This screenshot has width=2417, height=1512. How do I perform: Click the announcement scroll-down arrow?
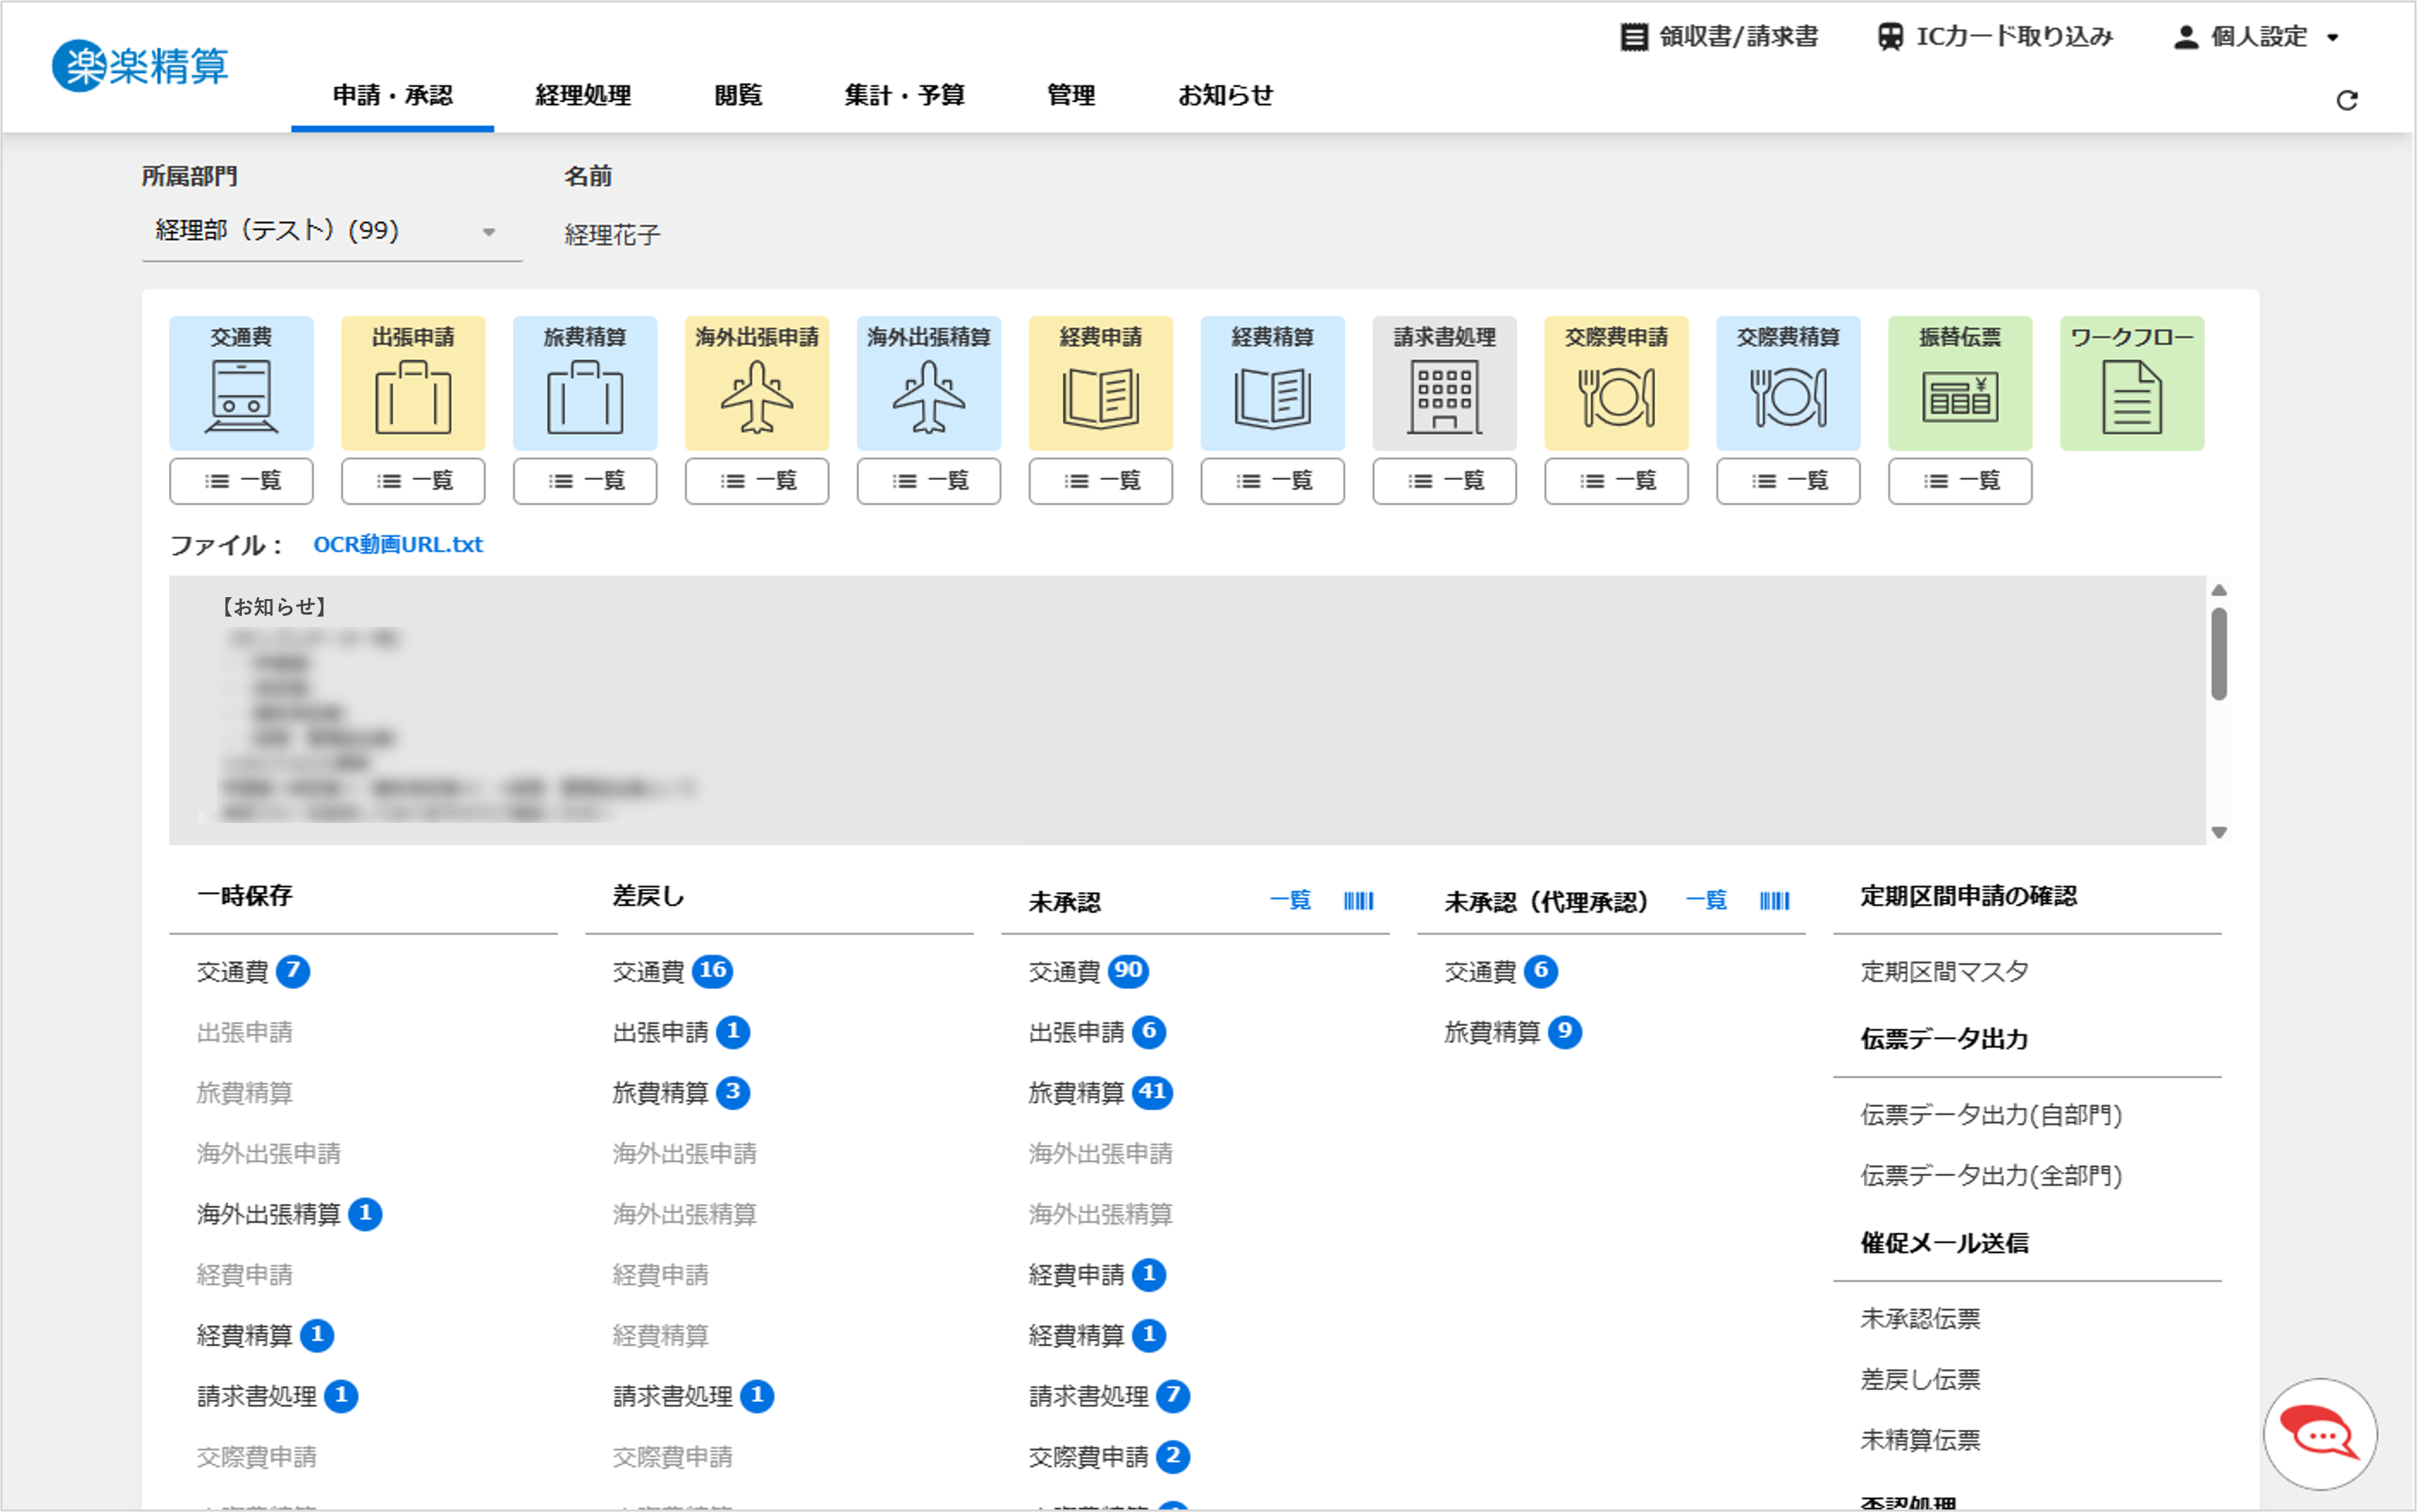(2218, 832)
